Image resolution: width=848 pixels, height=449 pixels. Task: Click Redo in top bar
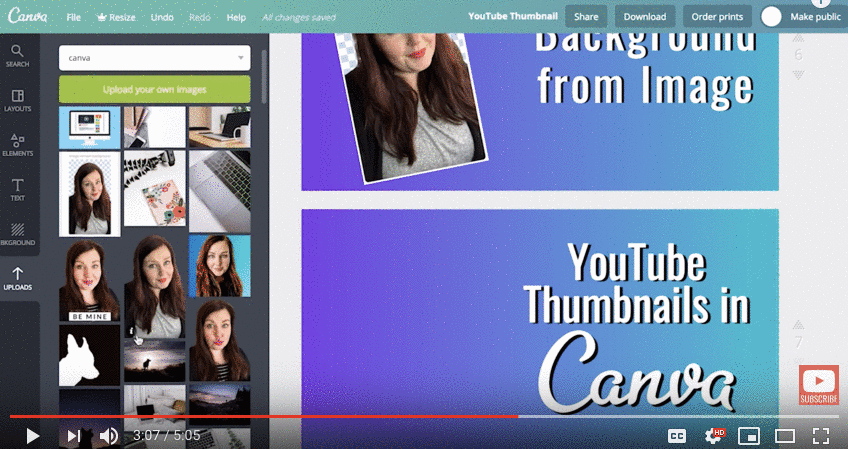pyautogui.click(x=200, y=17)
